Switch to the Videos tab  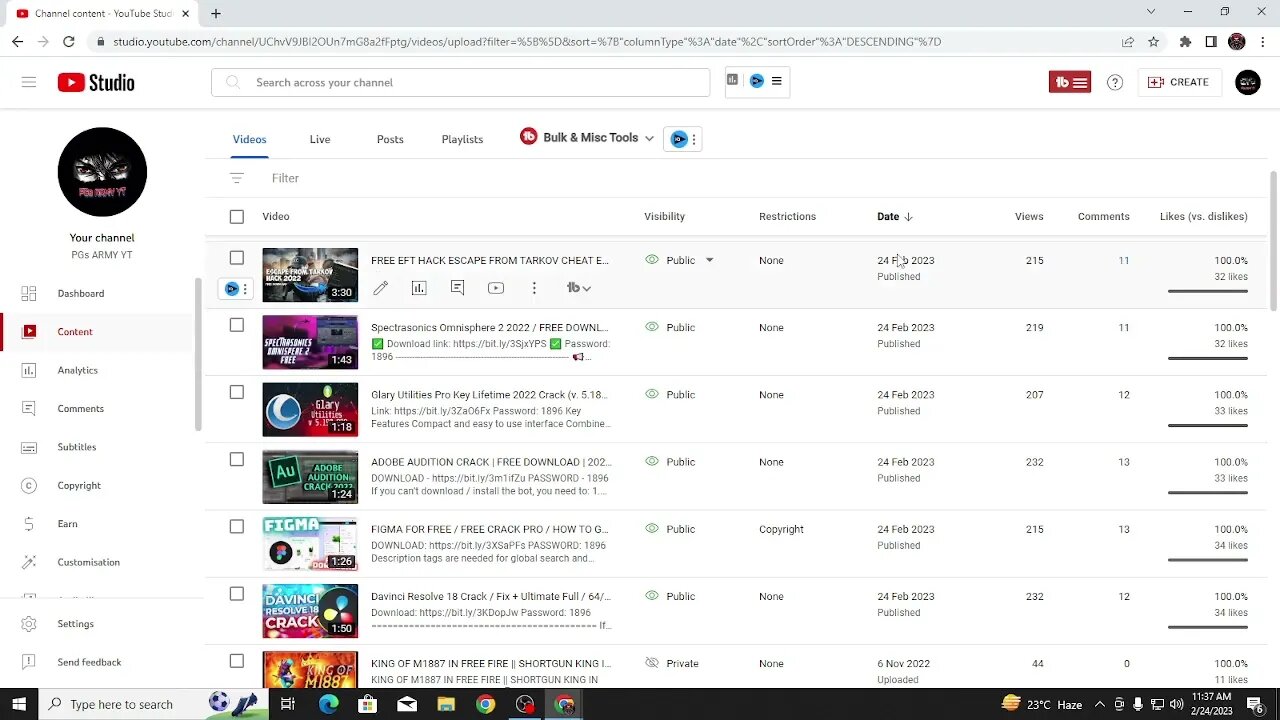(250, 139)
